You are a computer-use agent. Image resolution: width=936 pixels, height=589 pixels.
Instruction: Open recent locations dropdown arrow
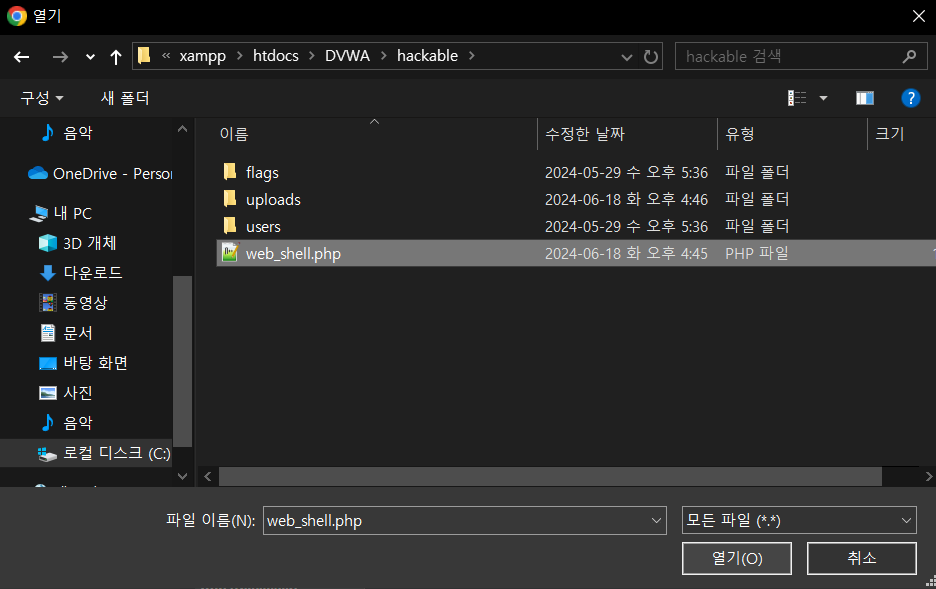(90, 57)
